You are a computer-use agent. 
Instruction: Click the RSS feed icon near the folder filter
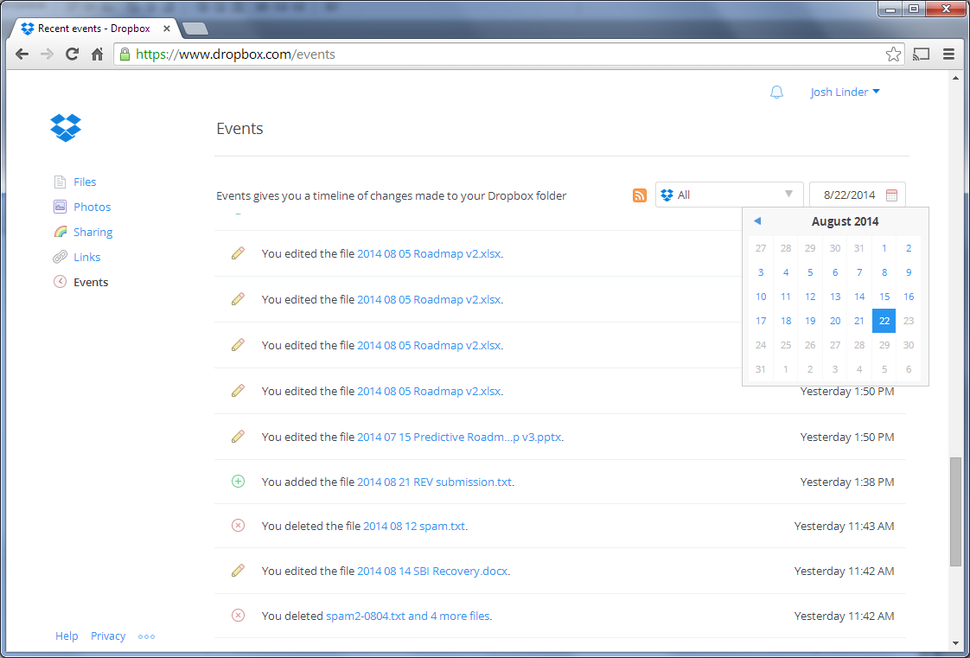click(639, 195)
